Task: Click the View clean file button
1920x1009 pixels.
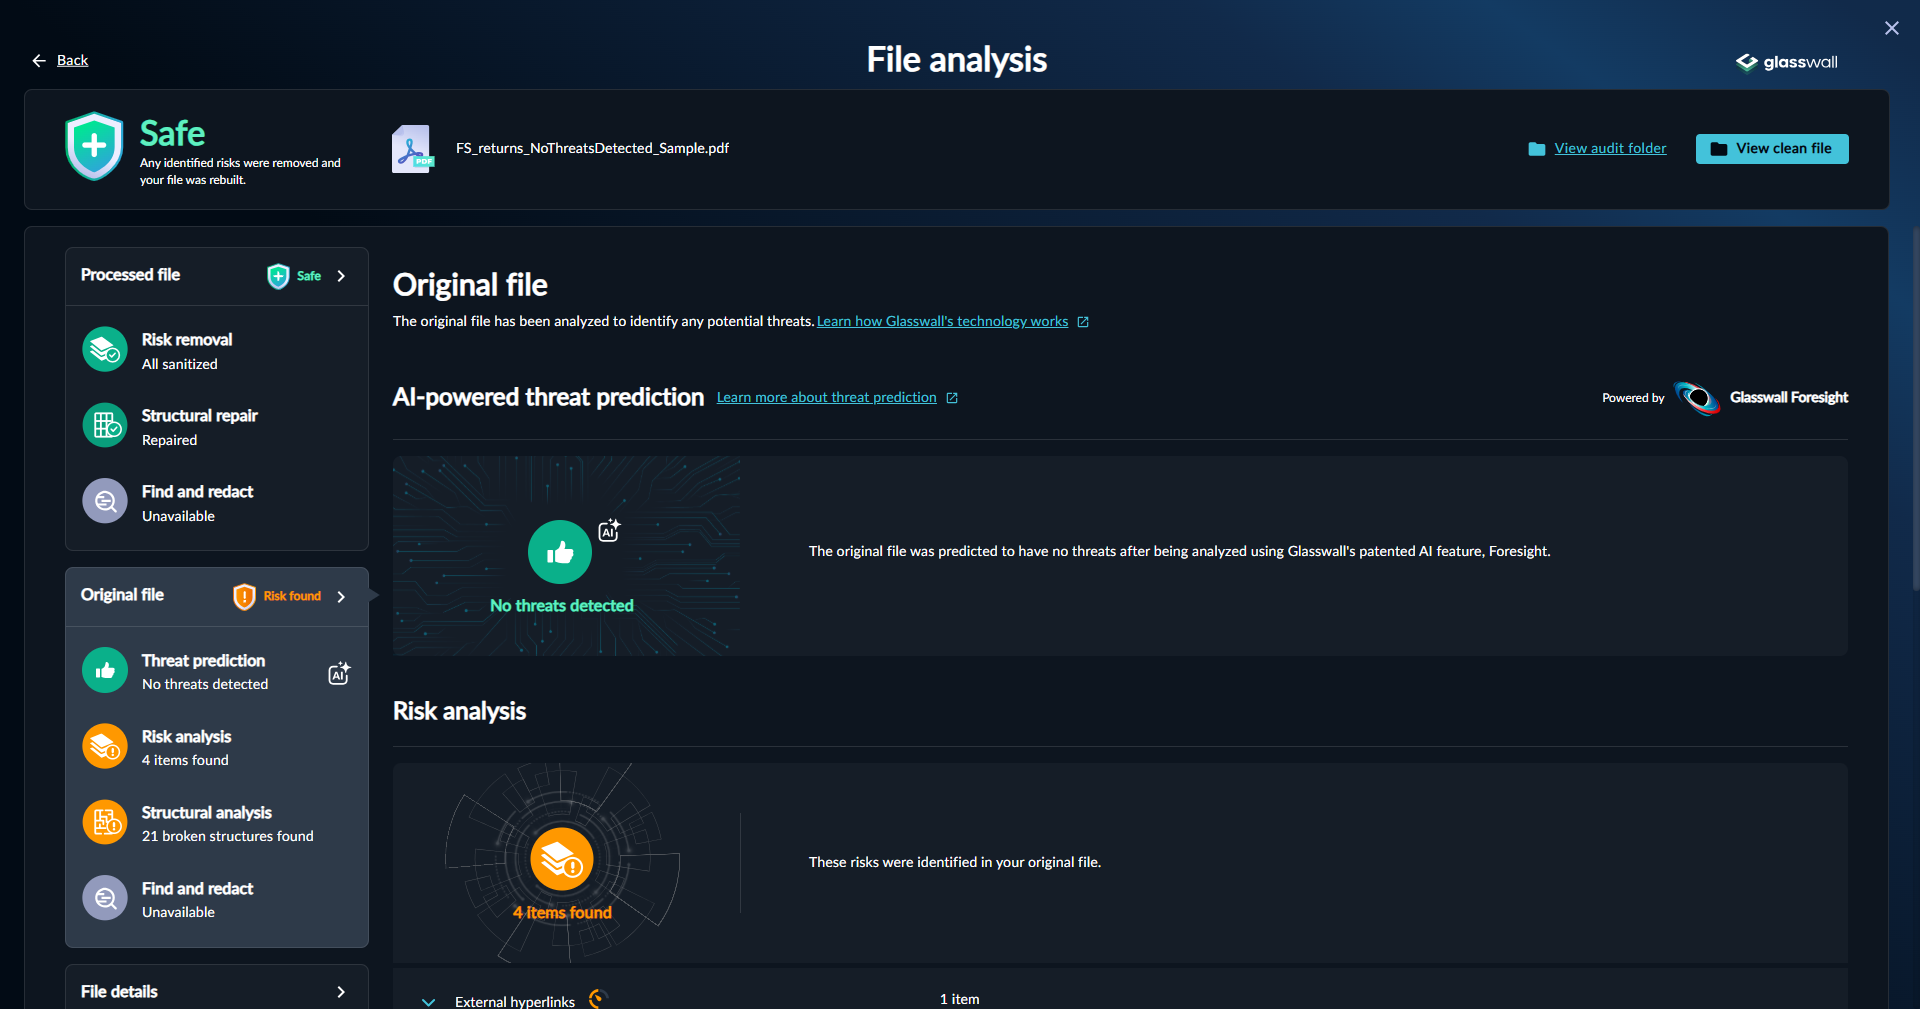Action: 1772,148
